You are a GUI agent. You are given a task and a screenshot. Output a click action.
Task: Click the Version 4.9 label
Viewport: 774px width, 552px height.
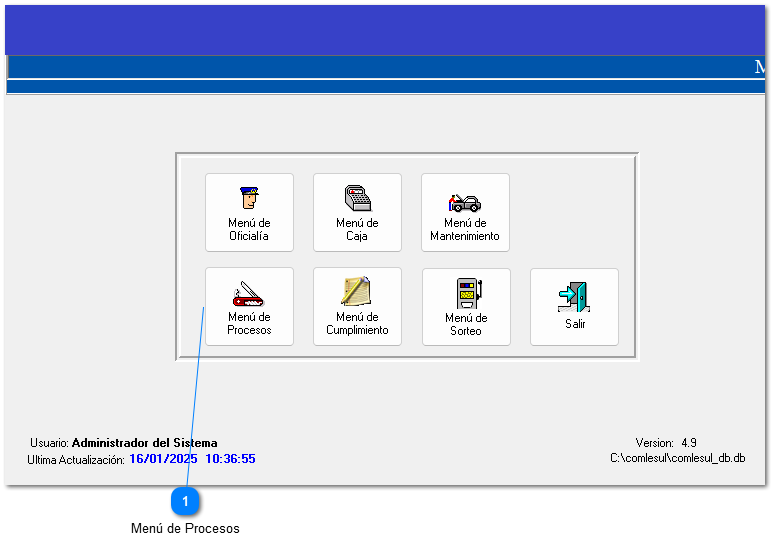666,443
